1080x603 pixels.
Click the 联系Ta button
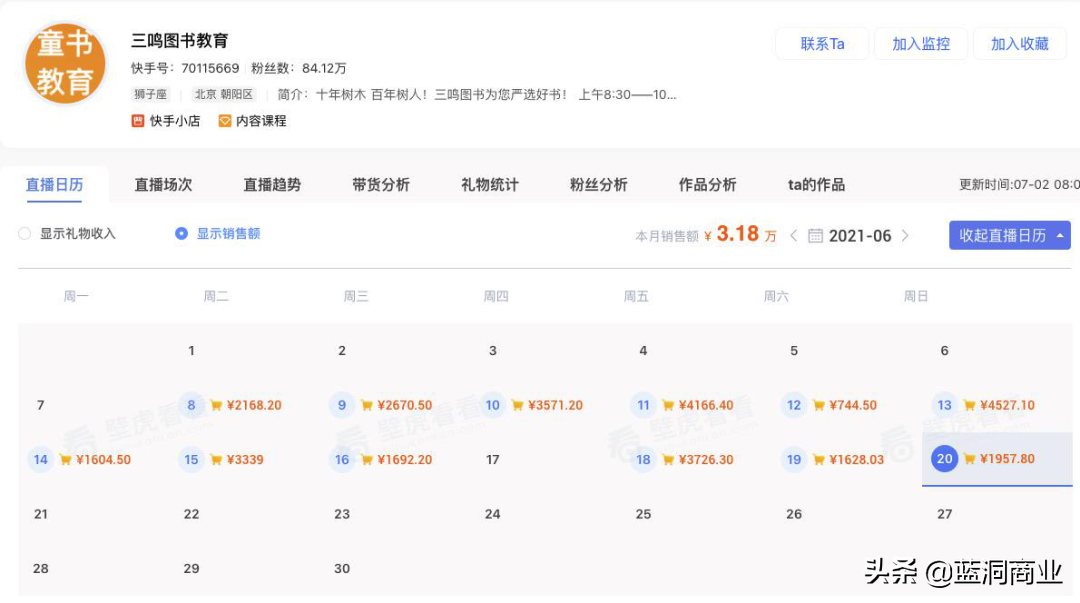point(822,44)
